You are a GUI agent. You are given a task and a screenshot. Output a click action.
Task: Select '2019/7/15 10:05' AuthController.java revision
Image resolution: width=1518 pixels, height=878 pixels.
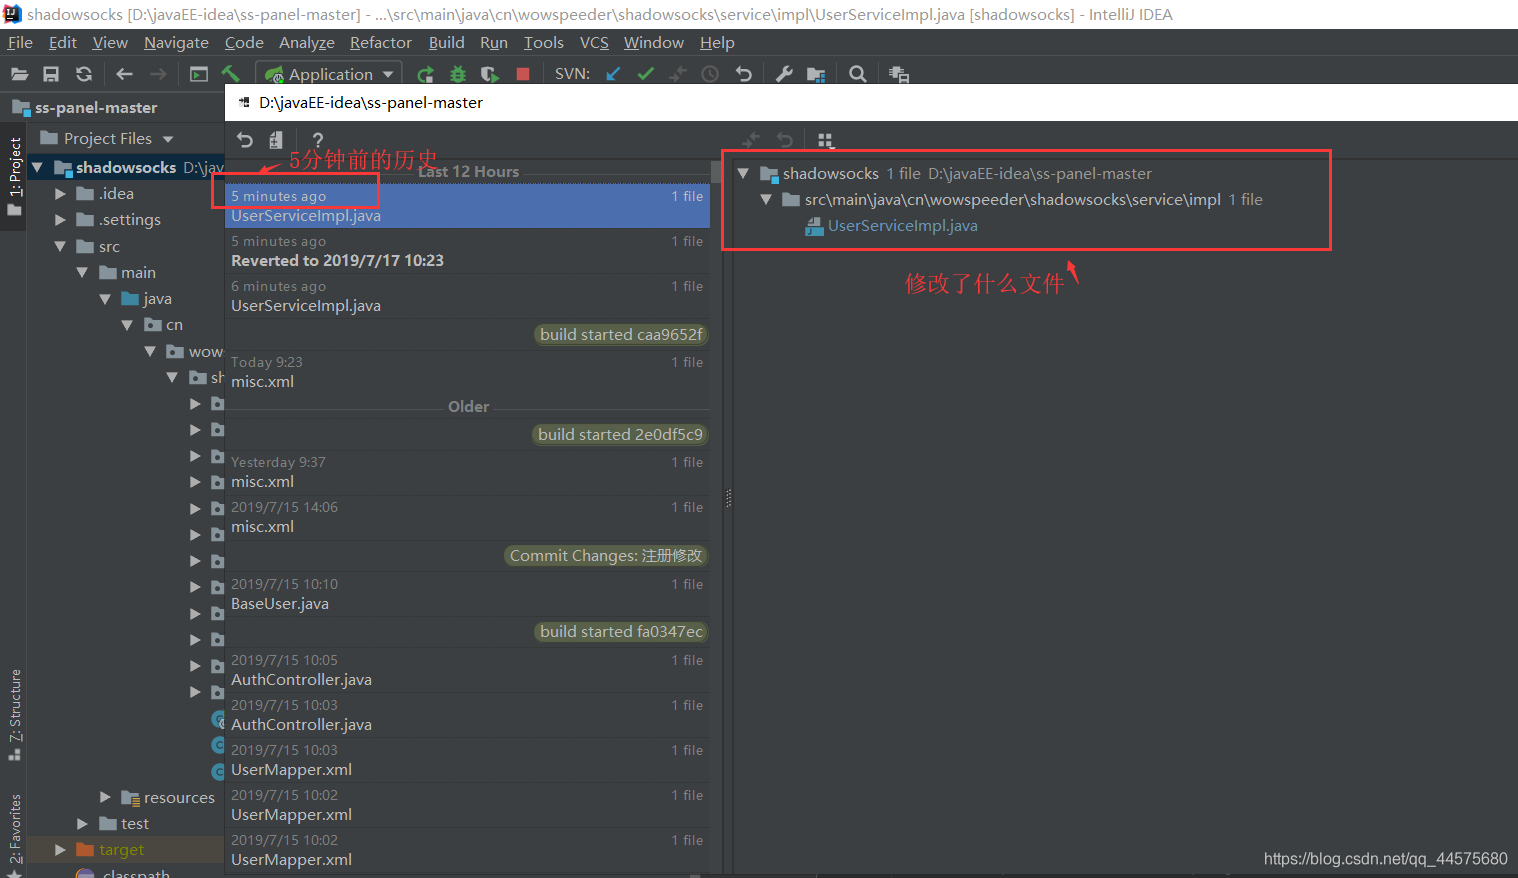[x=467, y=670]
